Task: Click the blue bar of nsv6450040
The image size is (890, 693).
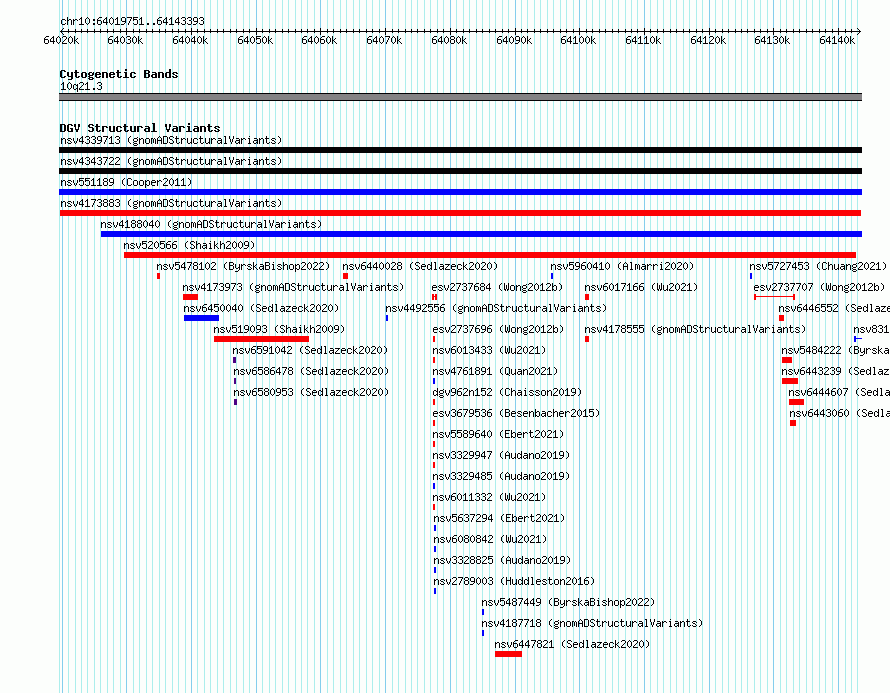Action: pyautogui.click(x=201, y=318)
